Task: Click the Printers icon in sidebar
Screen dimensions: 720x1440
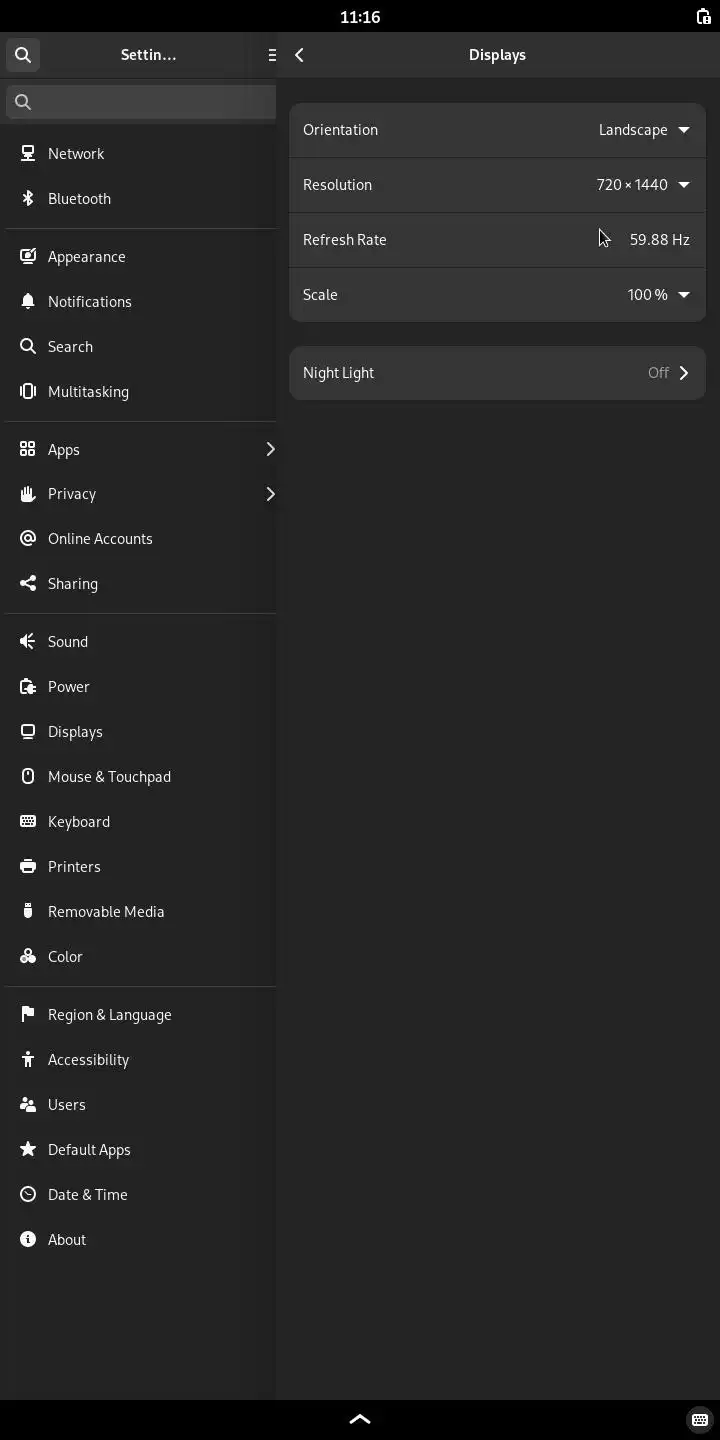Action: (28, 866)
